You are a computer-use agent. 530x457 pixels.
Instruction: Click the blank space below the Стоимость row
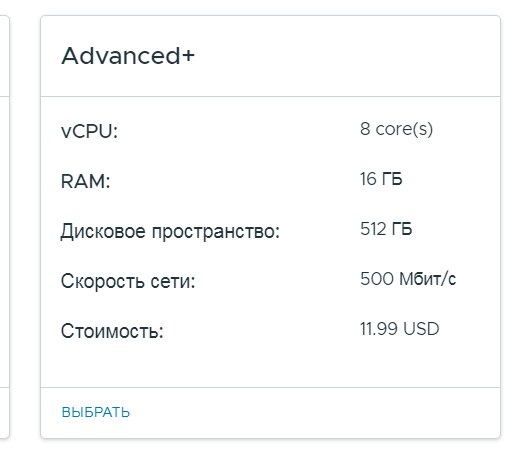pyautogui.click(x=270, y=365)
